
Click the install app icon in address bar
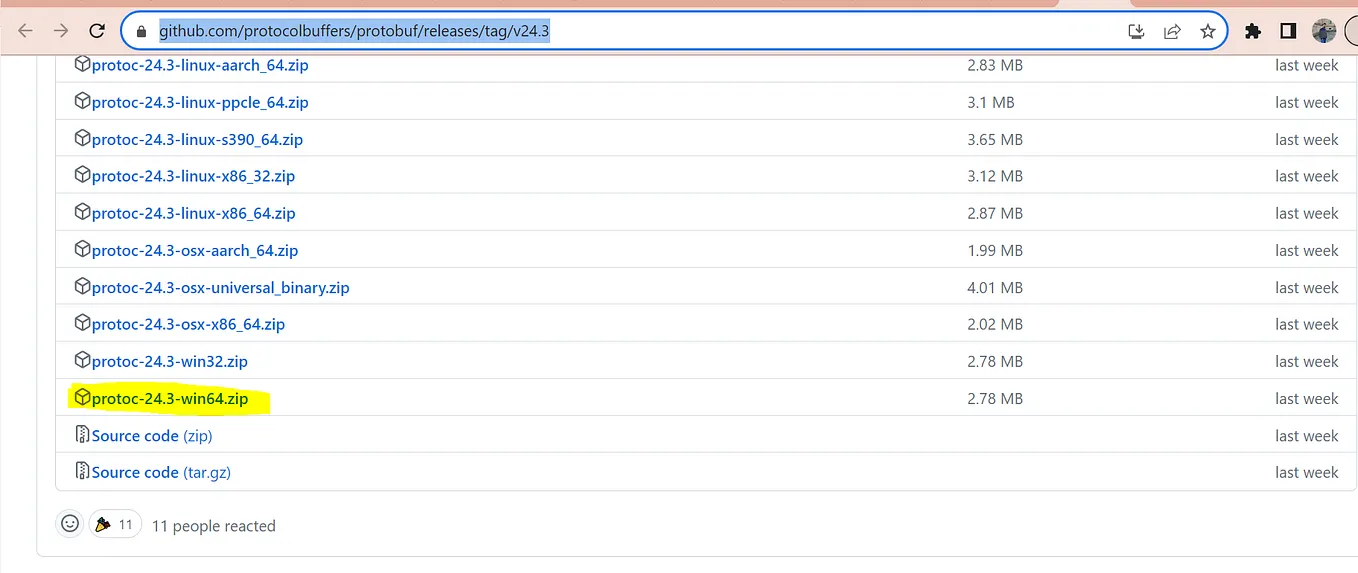[x=1136, y=31]
